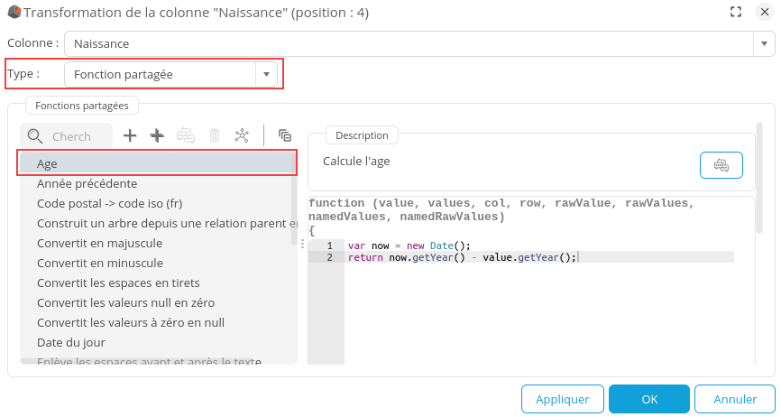781x417 pixels.
Task: Click the add function plus icon
Action: tap(129, 136)
